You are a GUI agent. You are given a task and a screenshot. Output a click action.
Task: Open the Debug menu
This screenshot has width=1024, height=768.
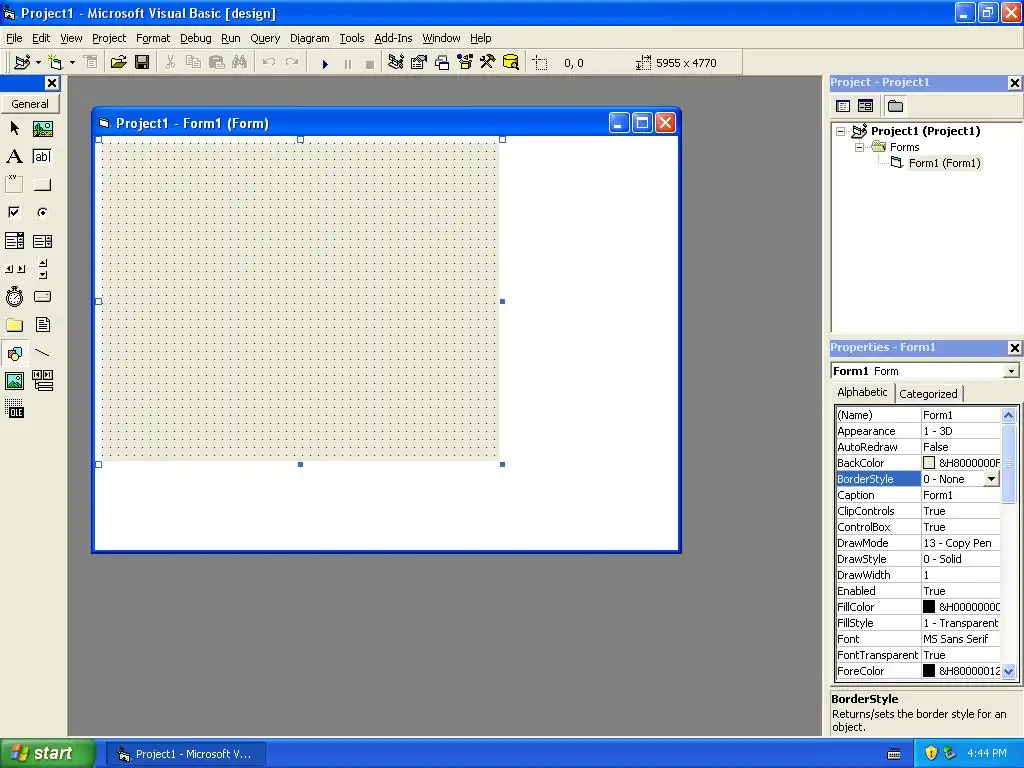click(196, 38)
